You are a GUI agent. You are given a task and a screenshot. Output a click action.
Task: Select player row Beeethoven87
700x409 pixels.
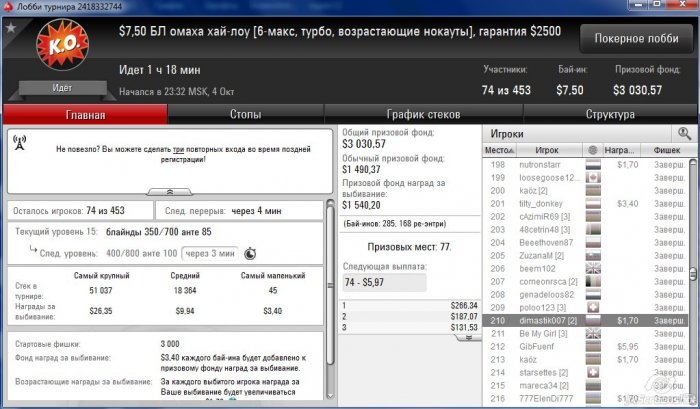[584, 242]
